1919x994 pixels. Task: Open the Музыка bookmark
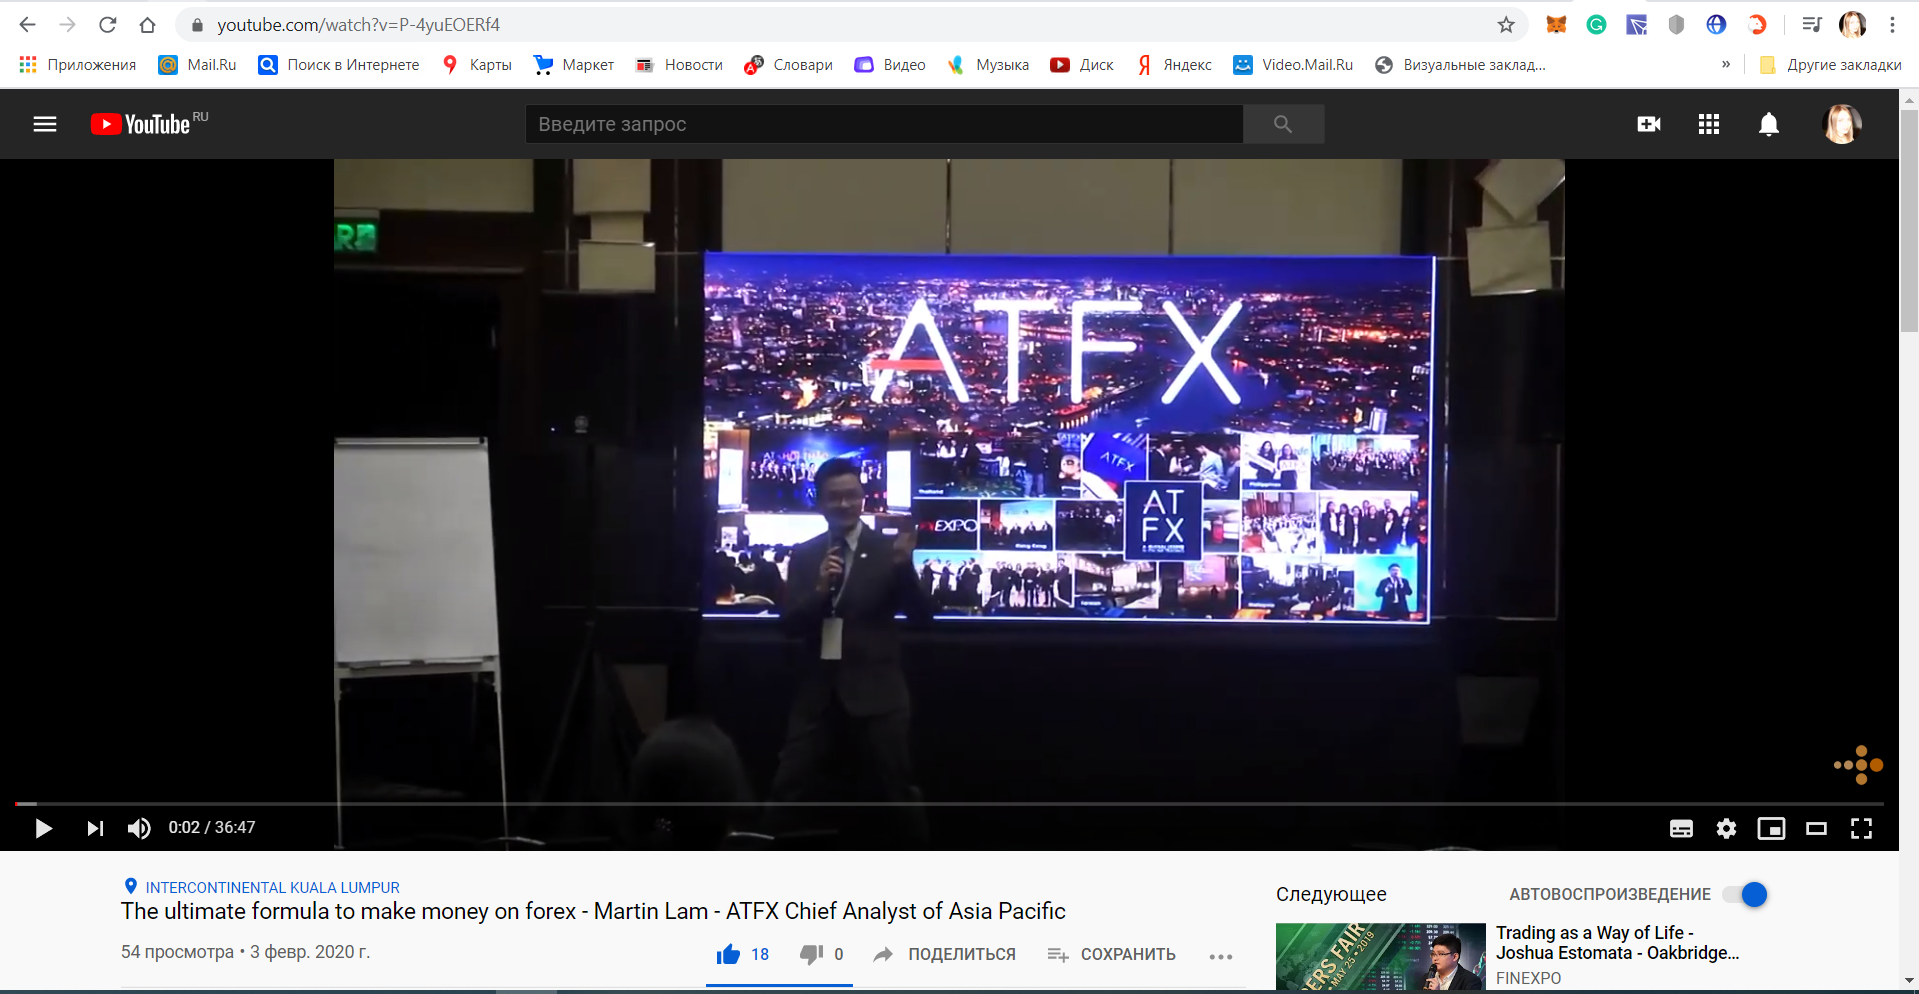(x=988, y=65)
